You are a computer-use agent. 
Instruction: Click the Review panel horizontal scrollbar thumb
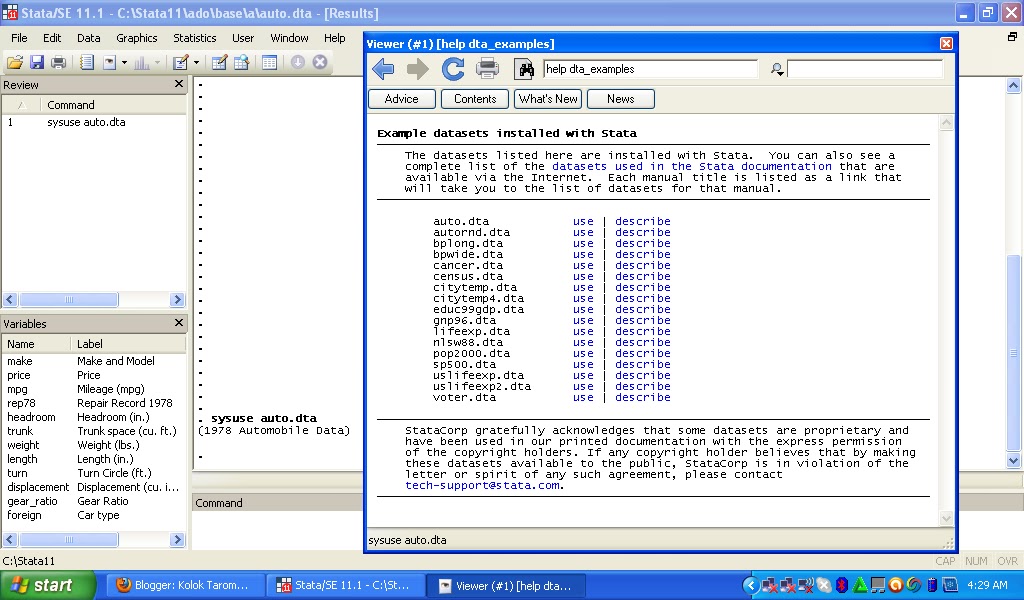point(69,300)
